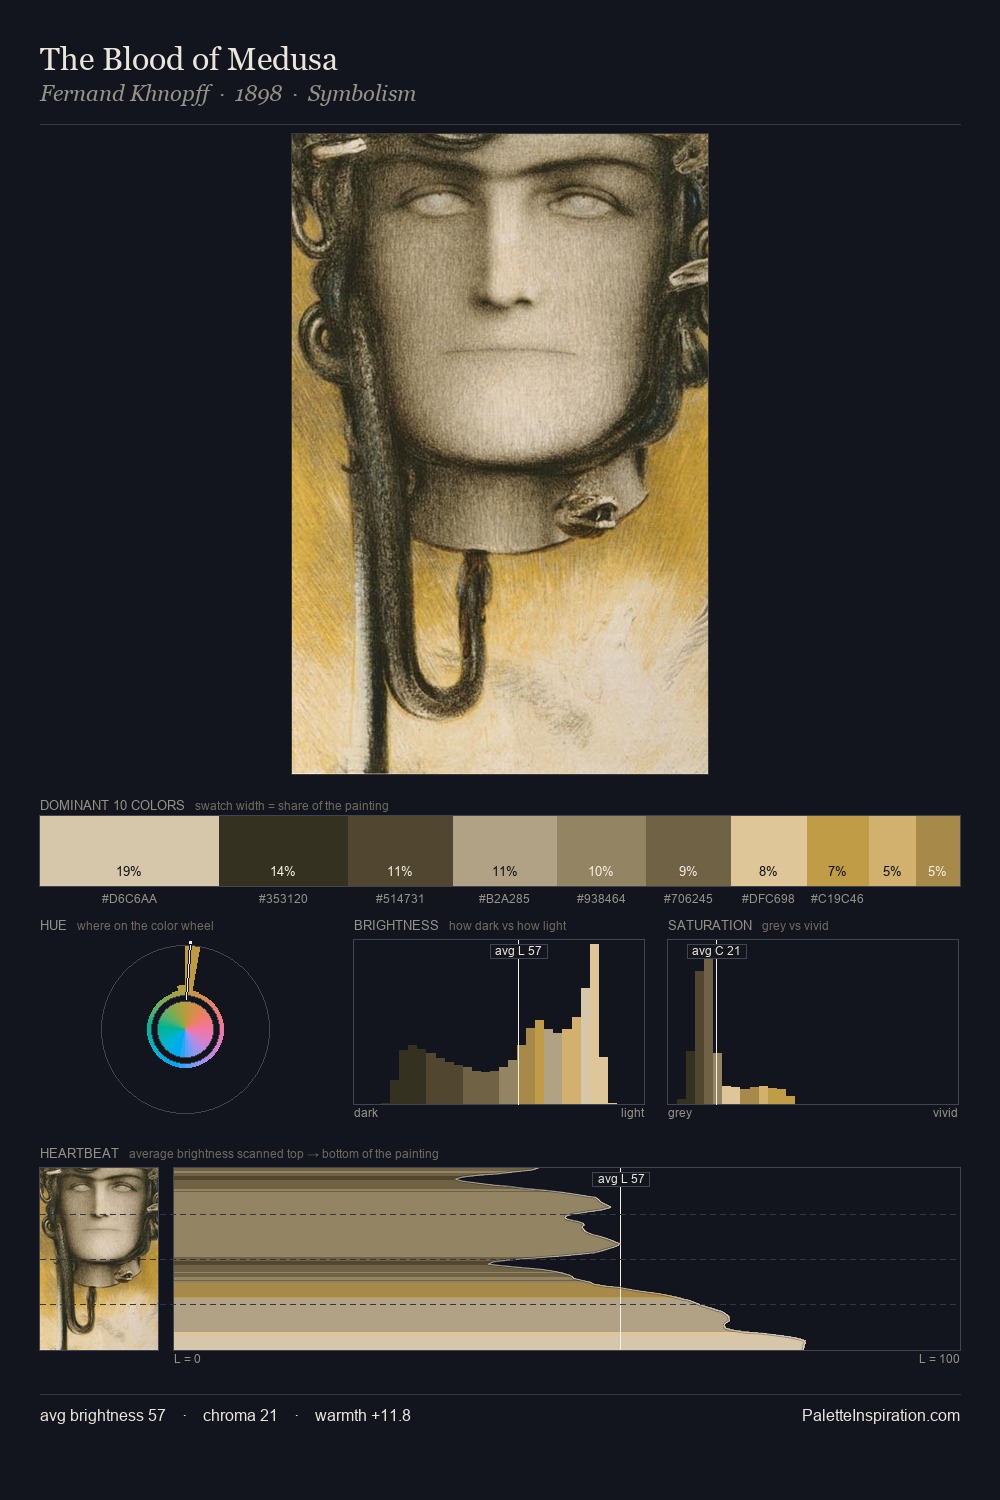Pick the 8% cream swatch #DFC698
This screenshot has height=1500, width=1000.
[x=768, y=851]
